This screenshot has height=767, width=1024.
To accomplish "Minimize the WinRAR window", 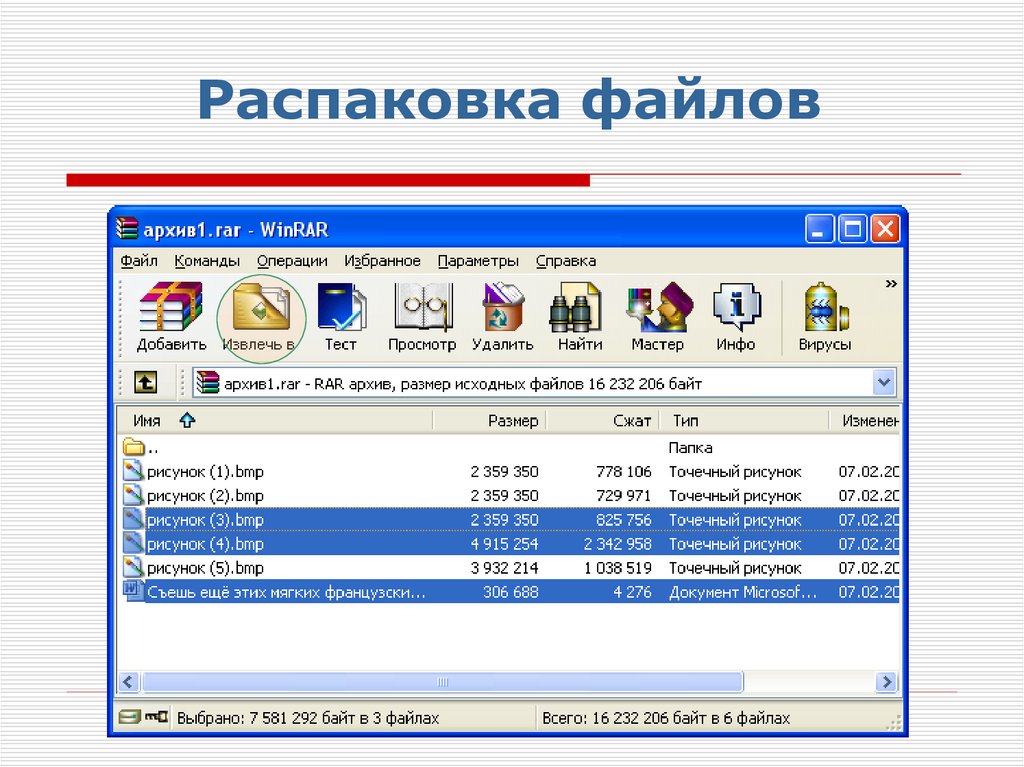I will [x=819, y=229].
